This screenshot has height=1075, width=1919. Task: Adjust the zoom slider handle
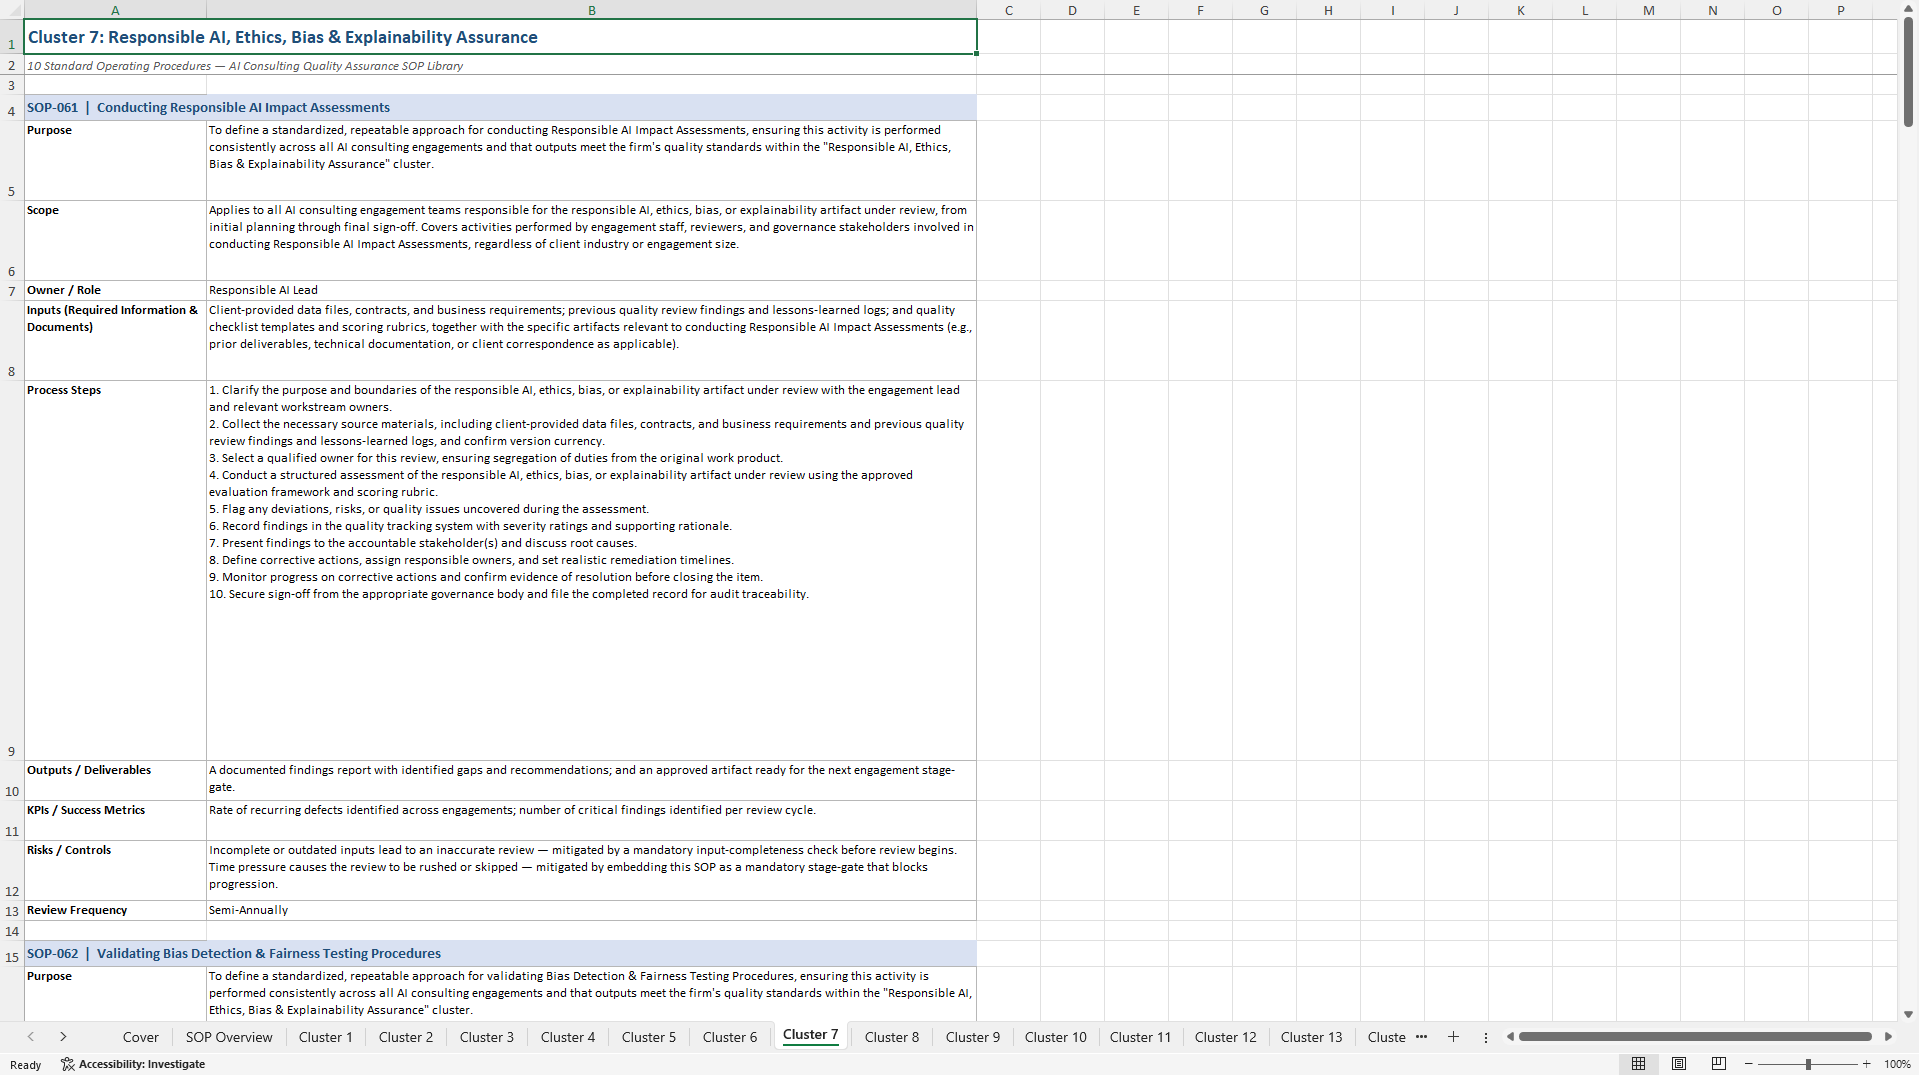[1808, 1064]
